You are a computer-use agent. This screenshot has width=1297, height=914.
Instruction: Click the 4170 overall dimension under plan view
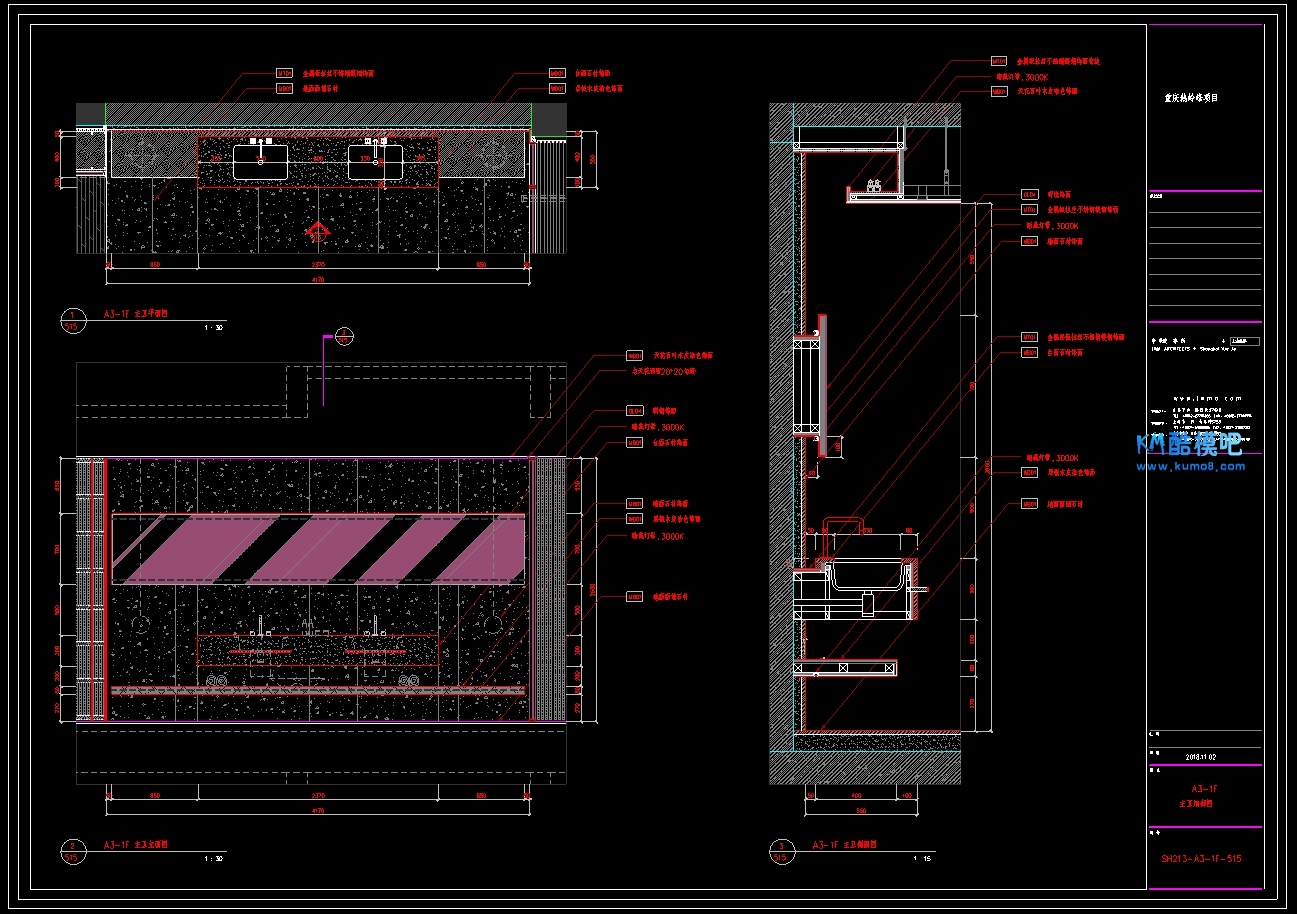point(318,279)
